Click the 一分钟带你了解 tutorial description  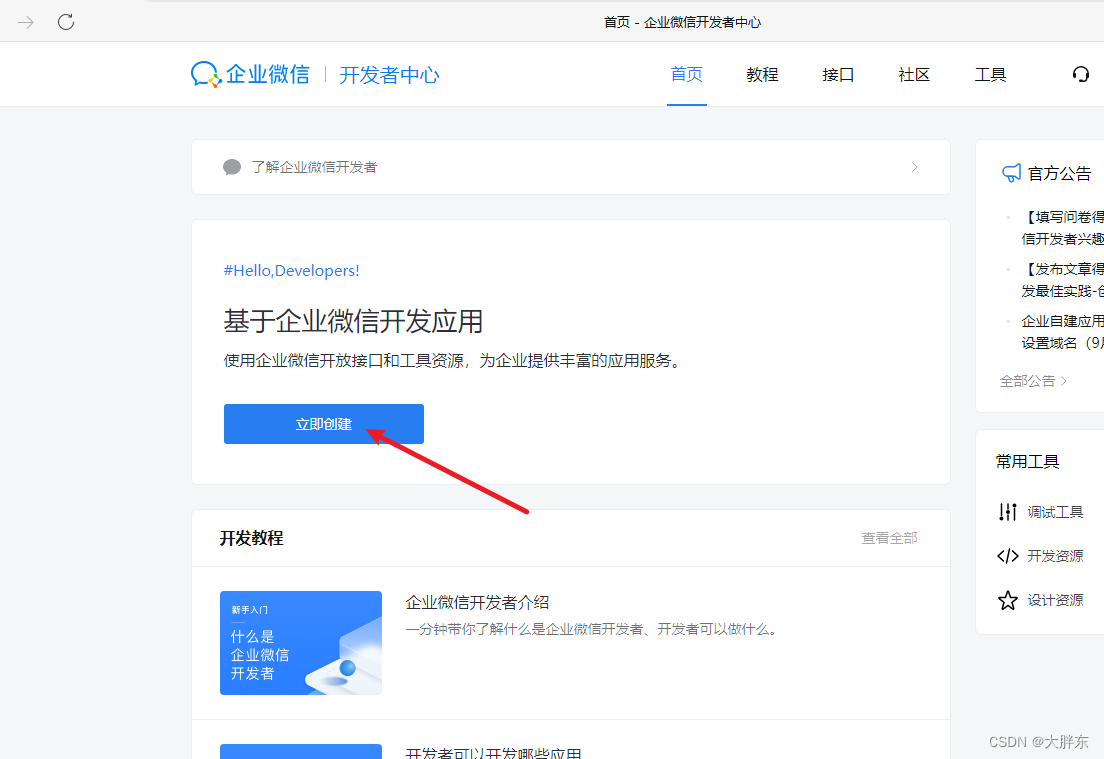pos(594,629)
